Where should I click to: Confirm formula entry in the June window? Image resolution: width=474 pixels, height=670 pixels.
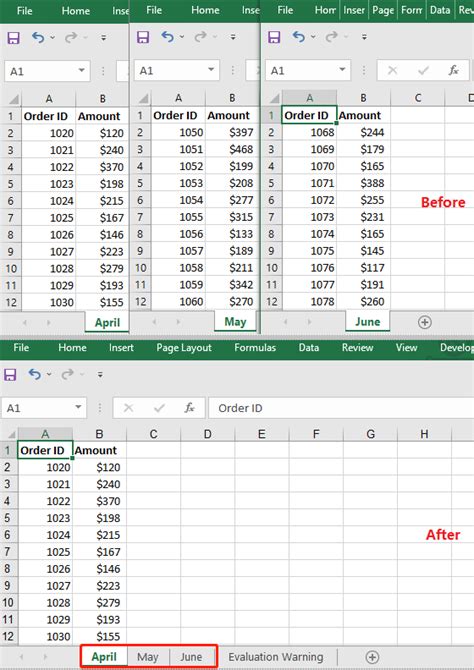tap(423, 71)
